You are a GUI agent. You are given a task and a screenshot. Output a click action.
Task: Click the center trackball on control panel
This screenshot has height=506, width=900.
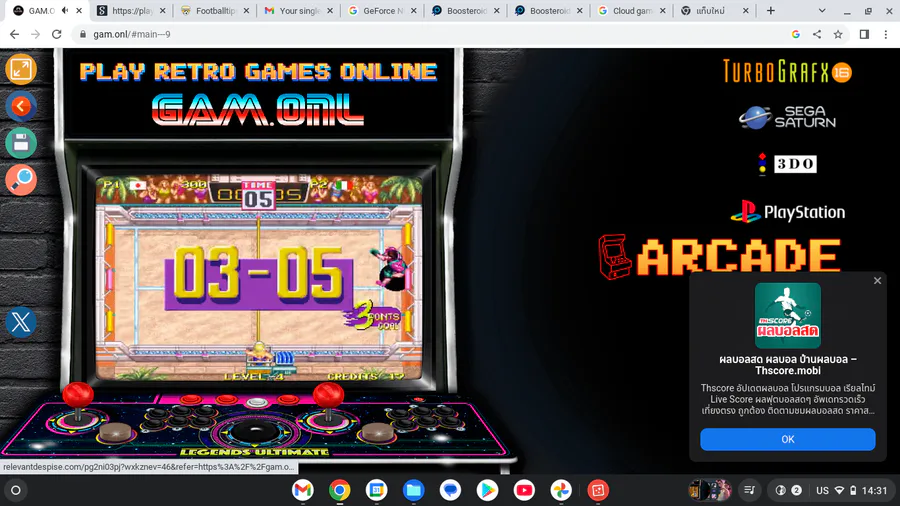pyautogui.click(x=255, y=431)
